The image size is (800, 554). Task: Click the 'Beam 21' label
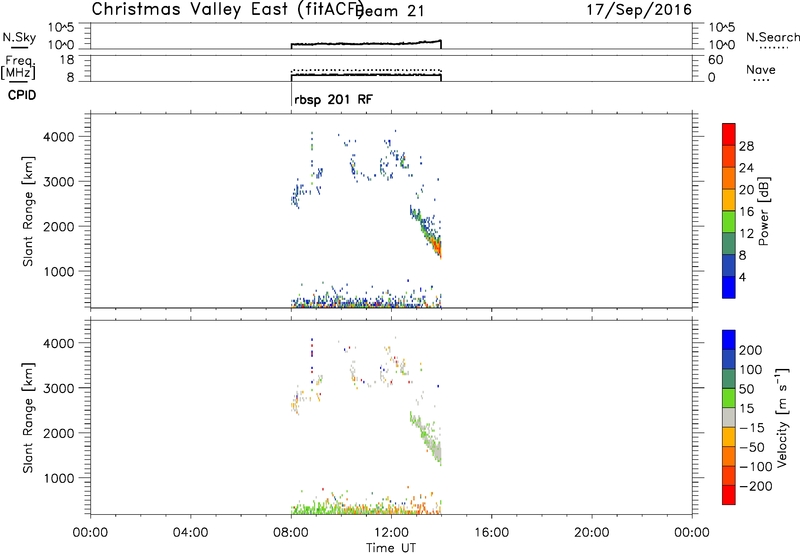pyautogui.click(x=391, y=11)
